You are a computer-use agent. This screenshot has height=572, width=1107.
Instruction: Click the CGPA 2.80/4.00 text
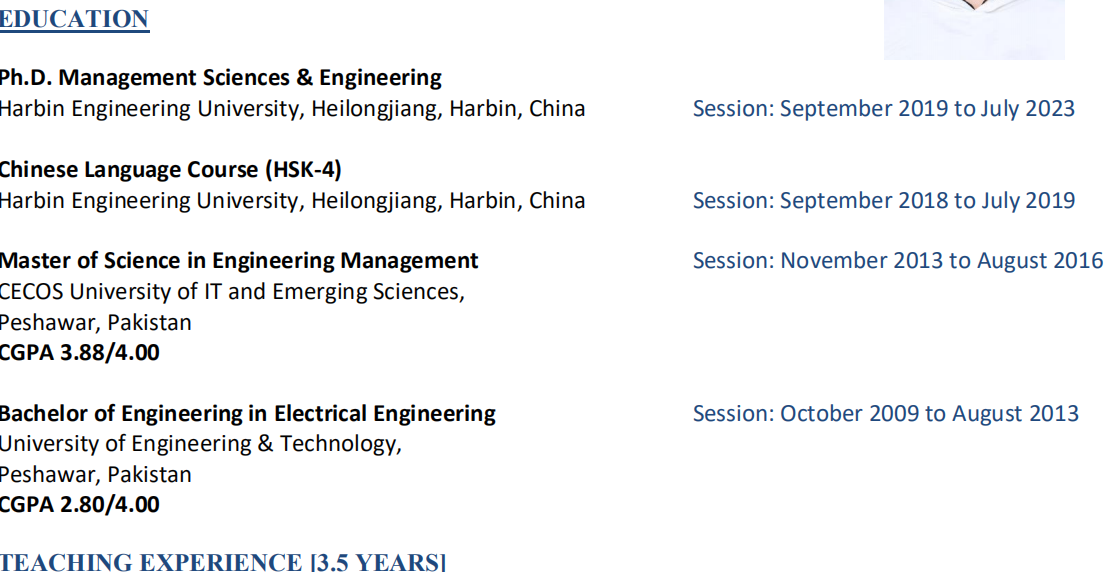point(79,504)
